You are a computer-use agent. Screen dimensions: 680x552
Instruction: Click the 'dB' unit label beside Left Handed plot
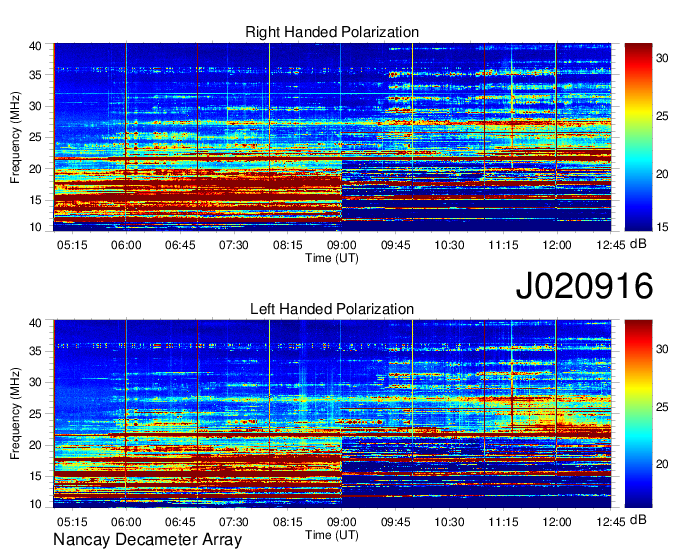[638, 520]
